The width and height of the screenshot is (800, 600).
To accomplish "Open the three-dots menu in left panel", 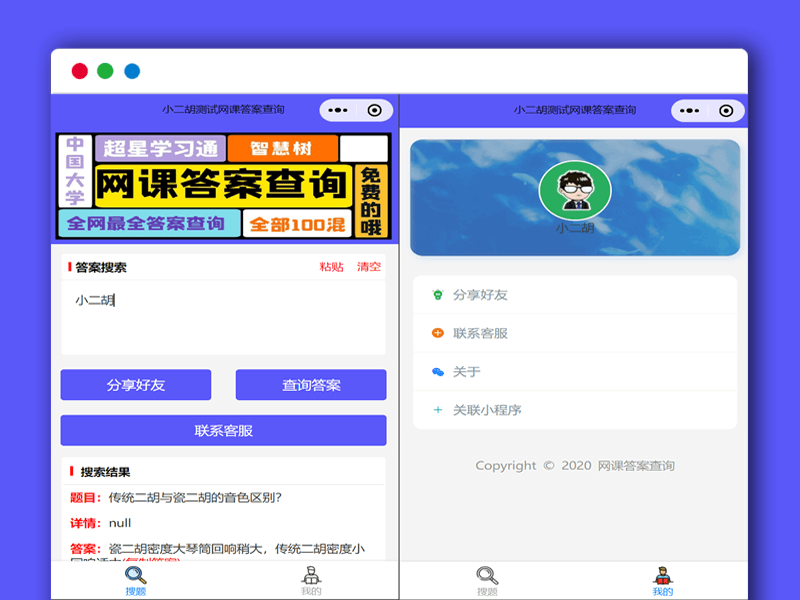I will click(x=338, y=110).
